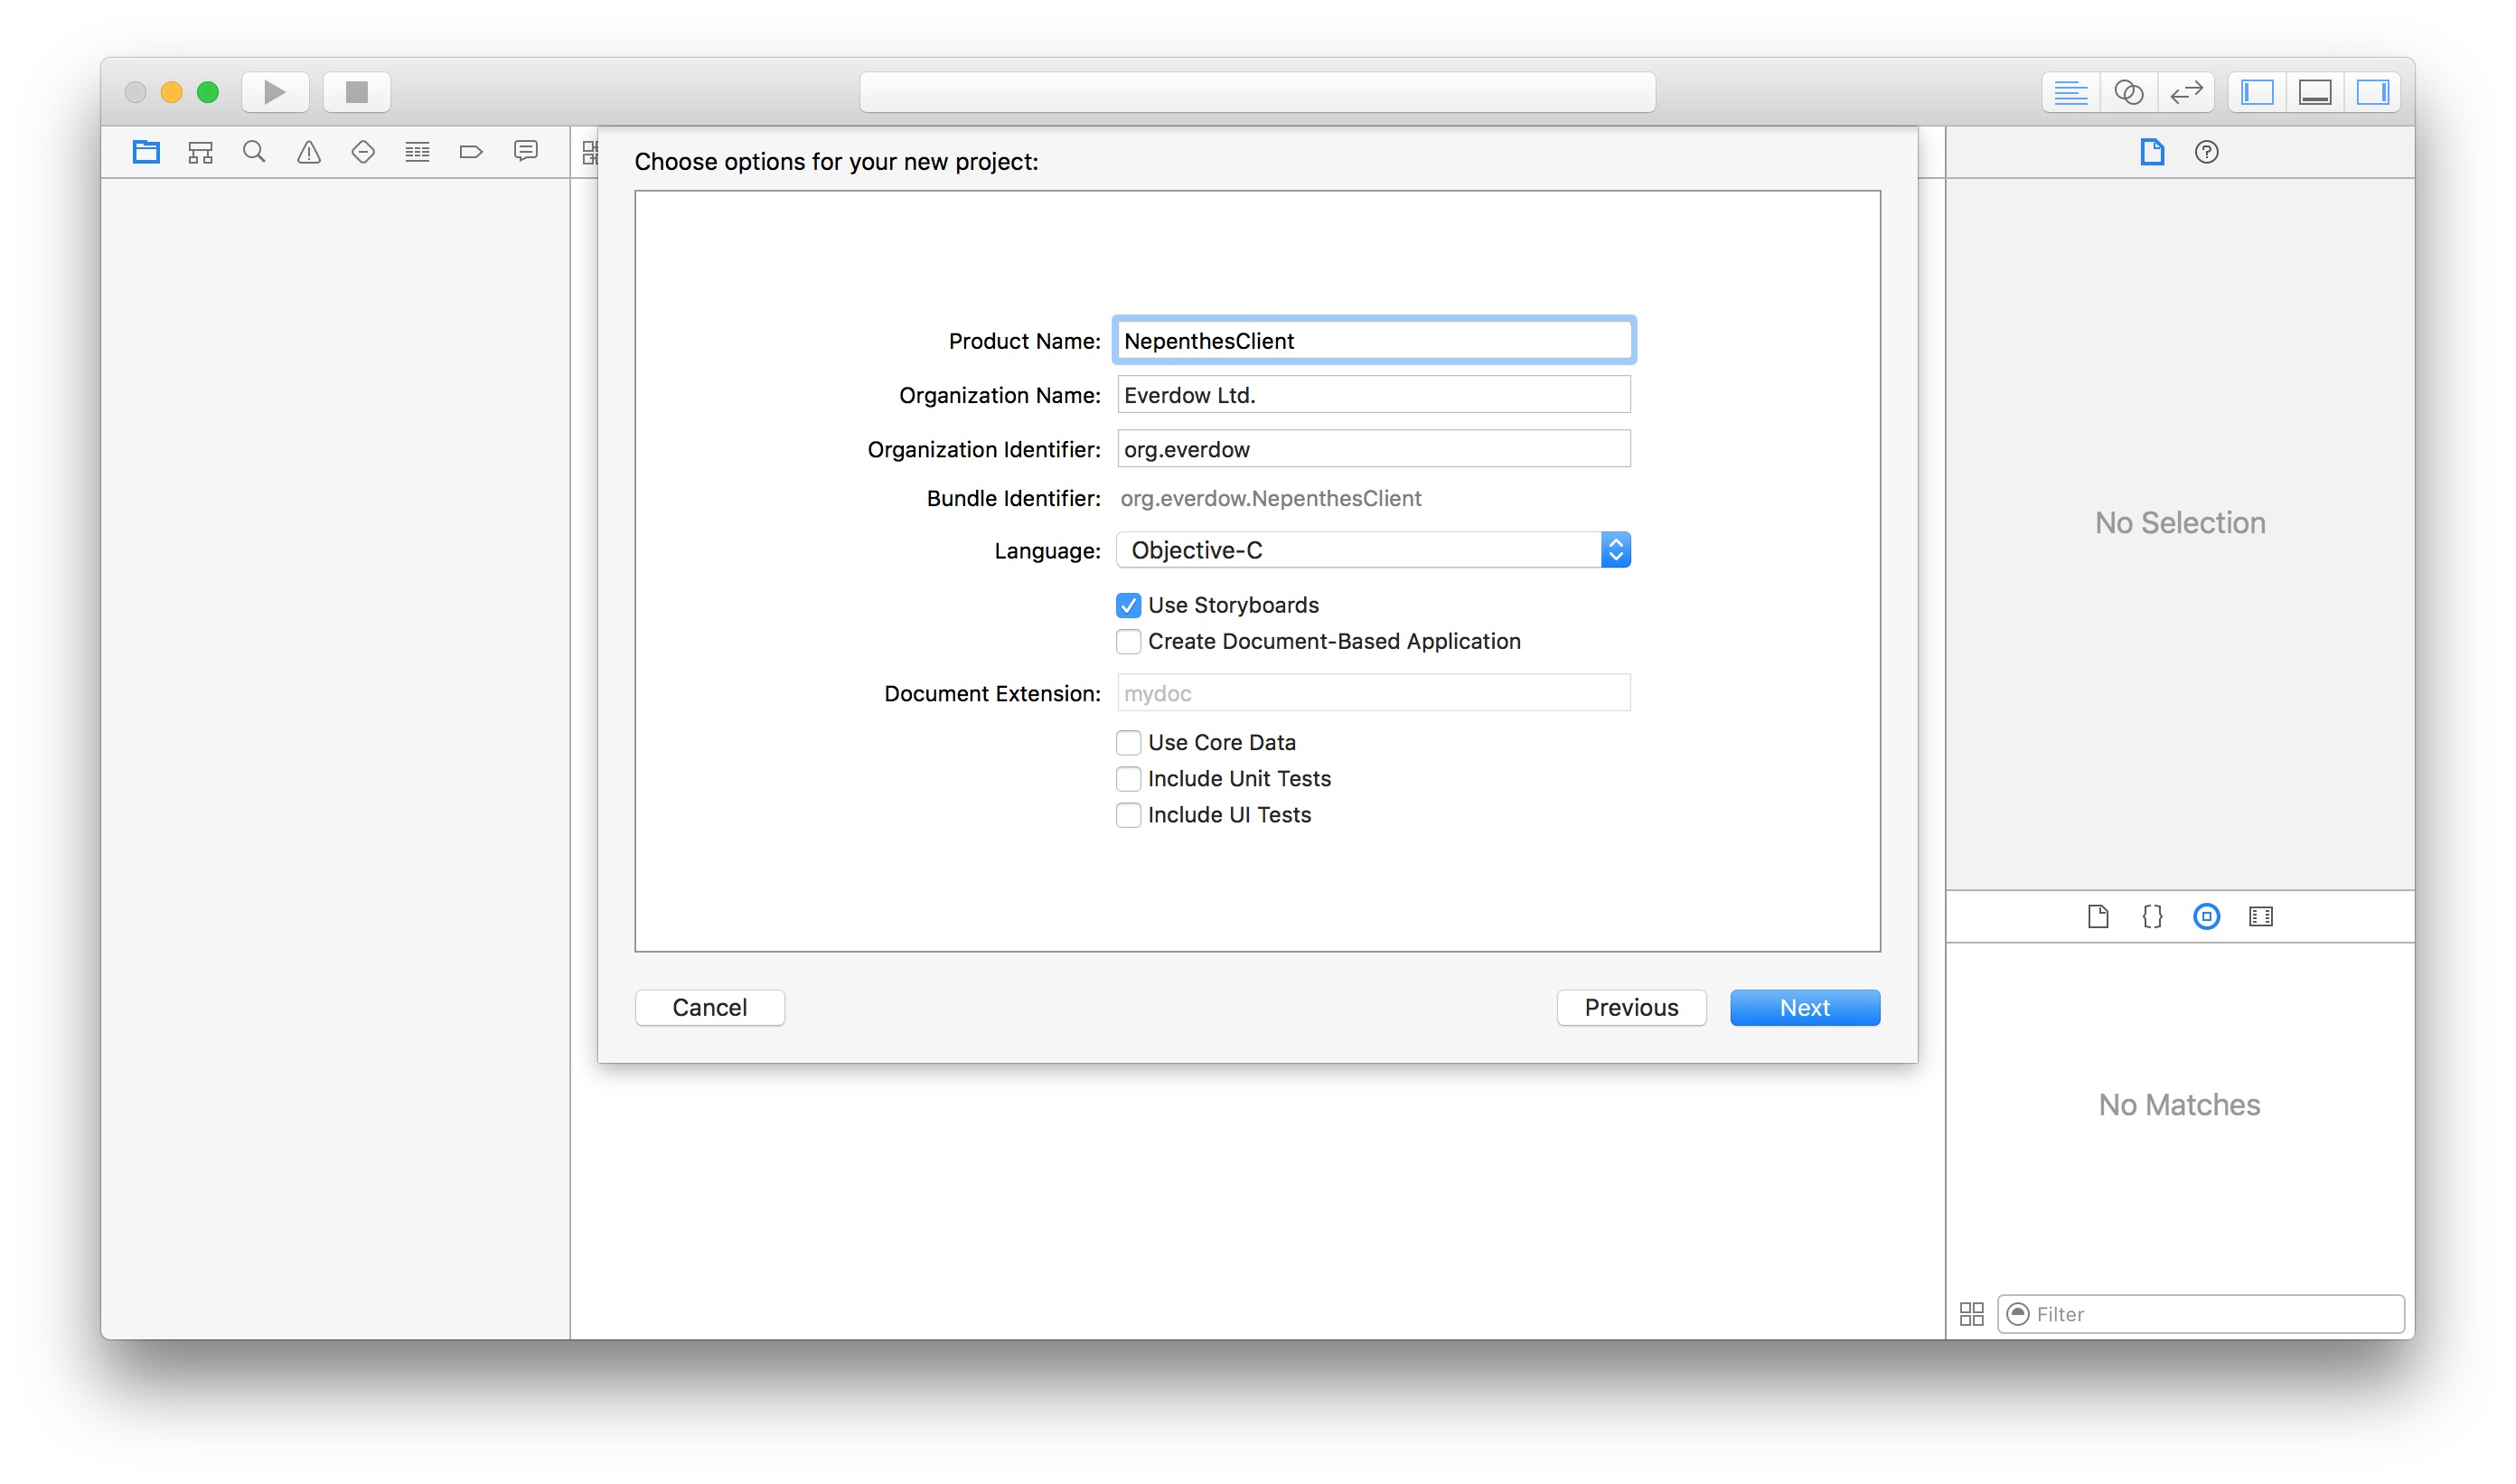
Task: Show the Project navigator folder icon
Action: (146, 152)
